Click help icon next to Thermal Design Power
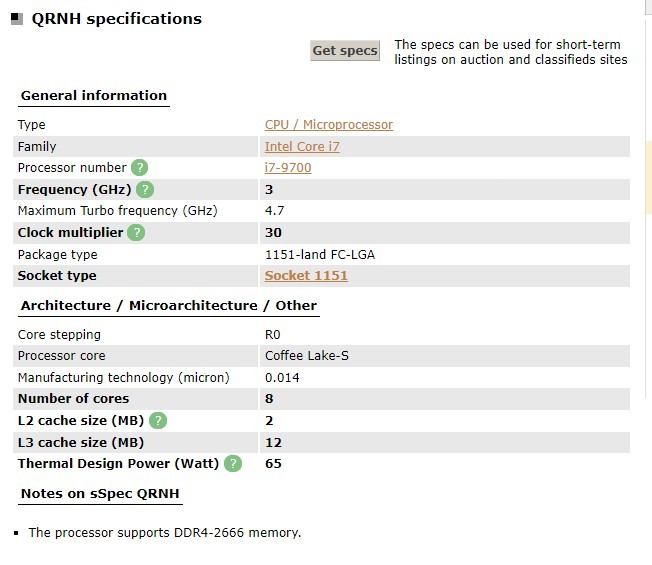Viewport: 652px width, 565px height. click(233, 464)
